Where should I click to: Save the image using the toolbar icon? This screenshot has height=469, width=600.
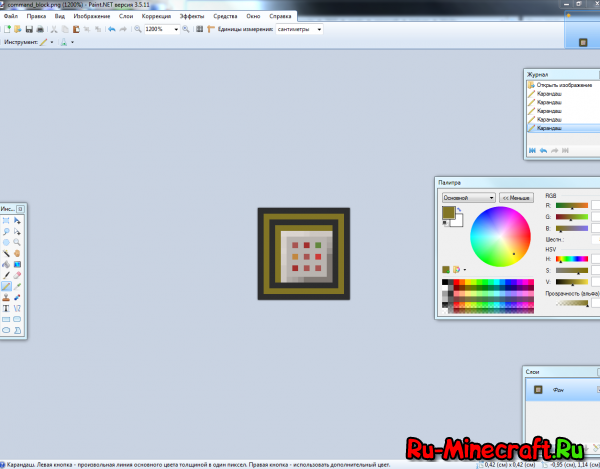coord(29,29)
